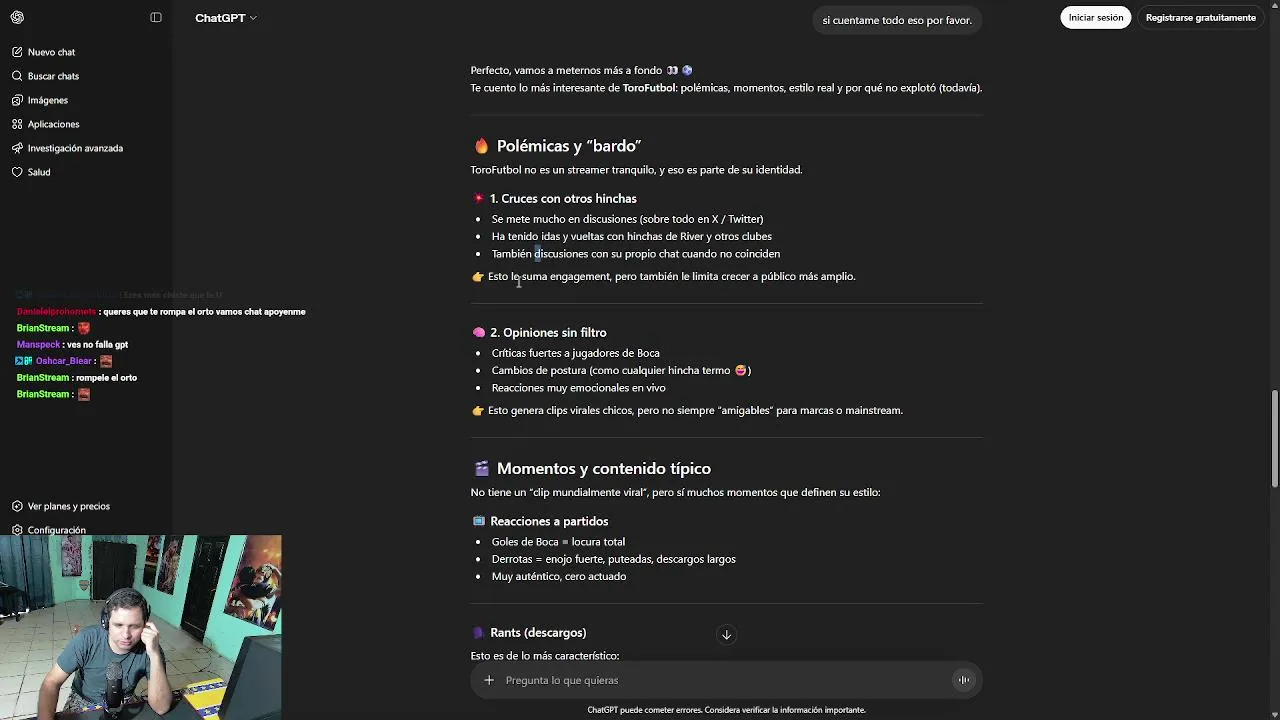This screenshot has height=720, width=1280.
Task: Click the user message 'si cuentame todo eso por favor.'
Action: [897, 20]
